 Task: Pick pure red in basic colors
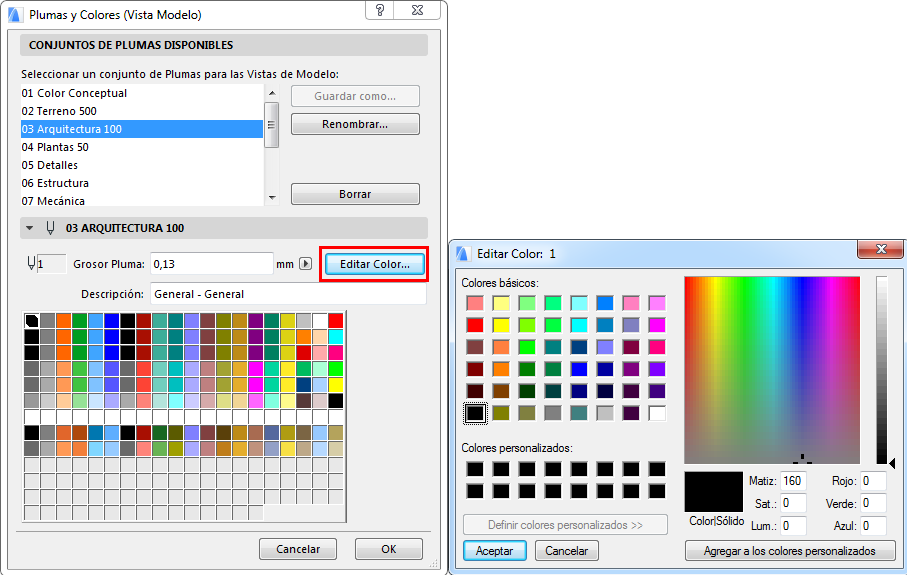(x=475, y=325)
